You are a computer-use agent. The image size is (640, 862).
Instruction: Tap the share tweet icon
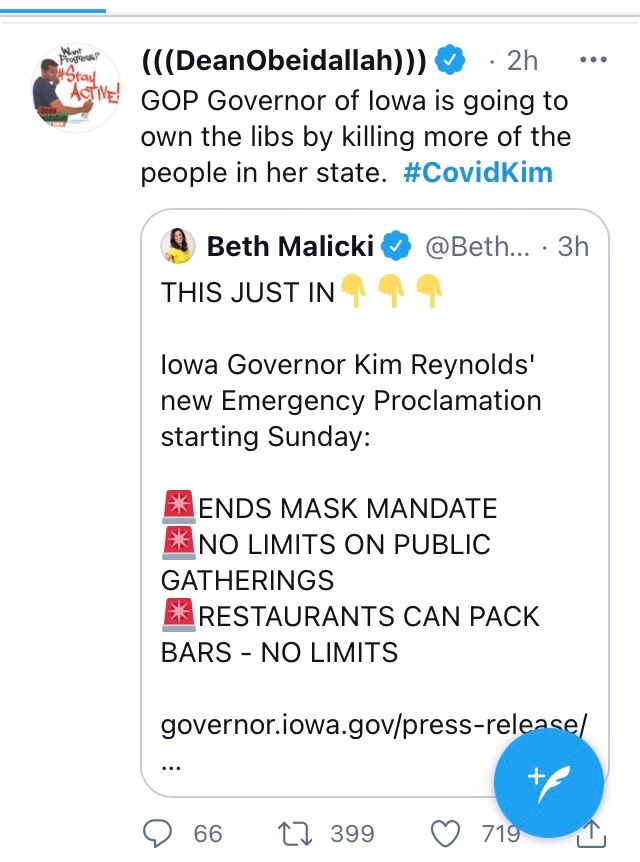(591, 832)
